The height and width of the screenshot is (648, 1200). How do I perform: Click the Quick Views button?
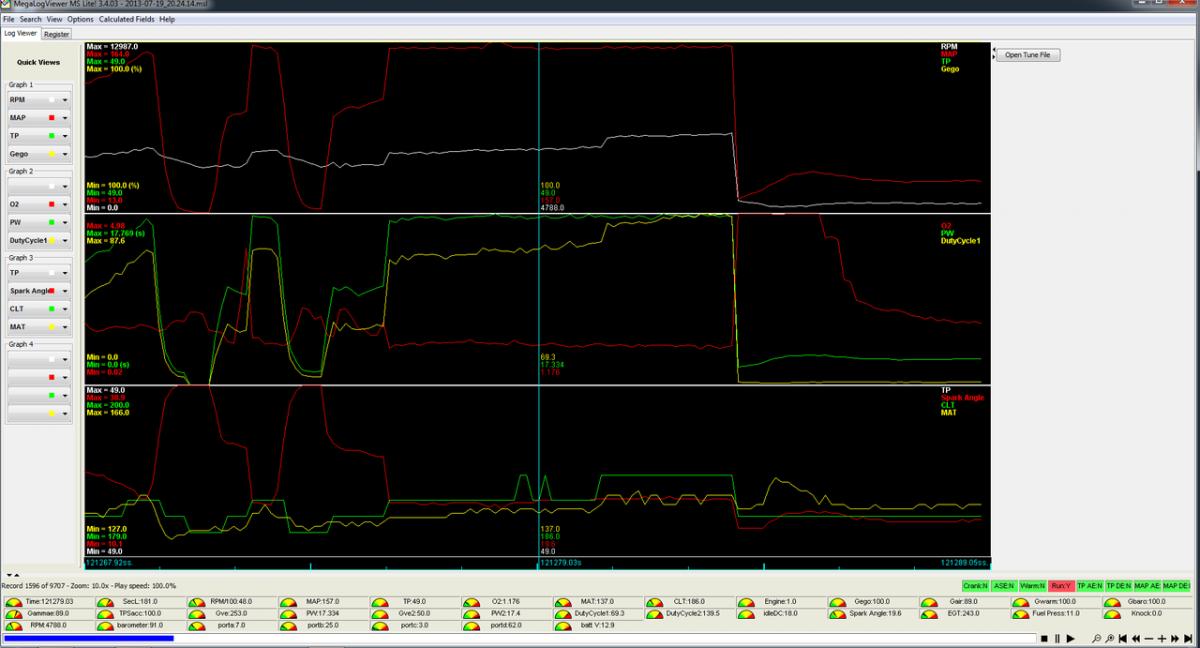pyautogui.click(x=38, y=62)
